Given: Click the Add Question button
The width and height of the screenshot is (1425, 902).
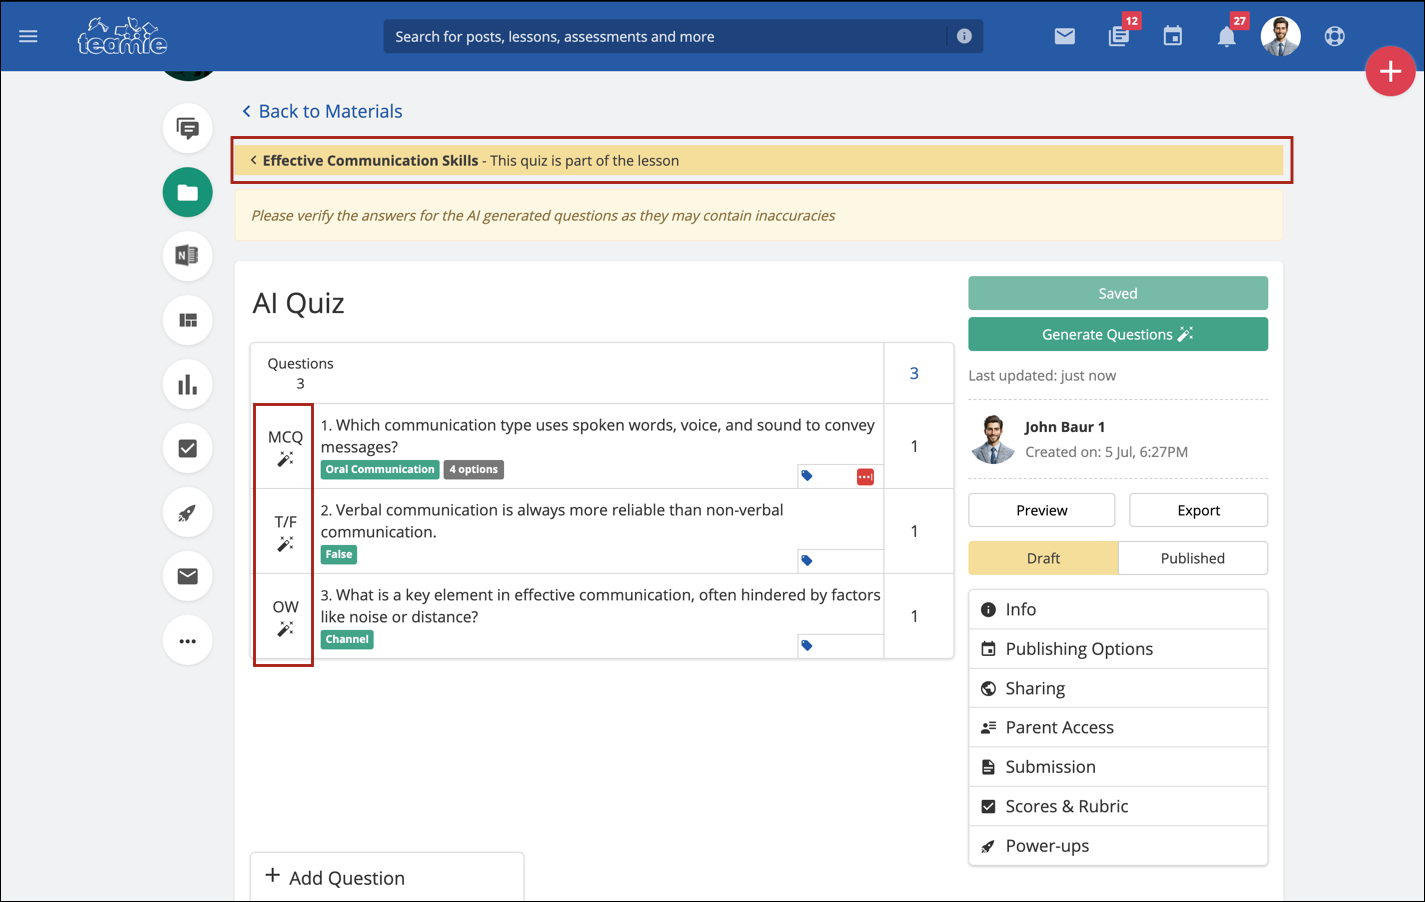Looking at the screenshot, I should coord(387,877).
